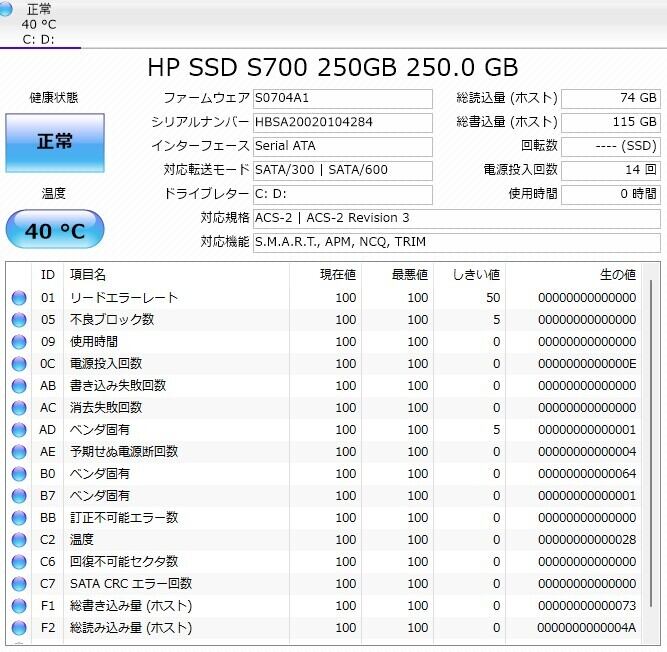Screen dimensions: 667x652
Task: Click the firmware field S0704A1
Action: click(342, 98)
